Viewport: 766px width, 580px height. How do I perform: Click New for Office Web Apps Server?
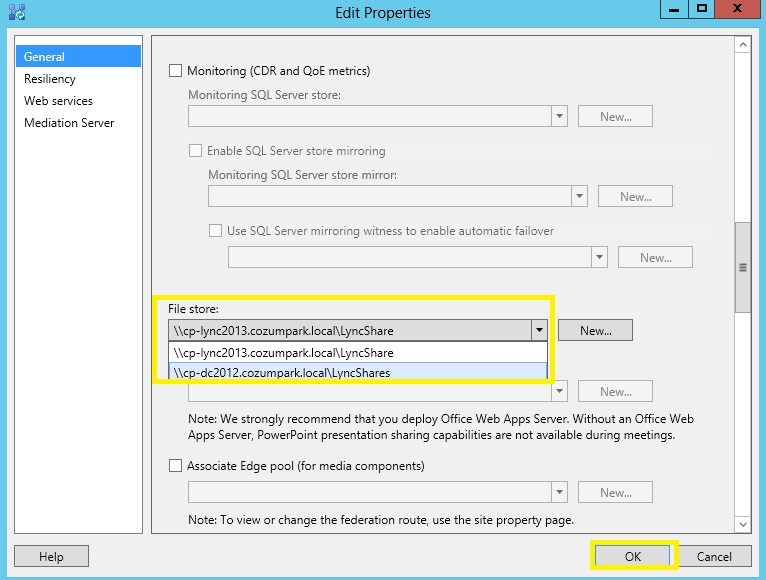[x=616, y=391]
